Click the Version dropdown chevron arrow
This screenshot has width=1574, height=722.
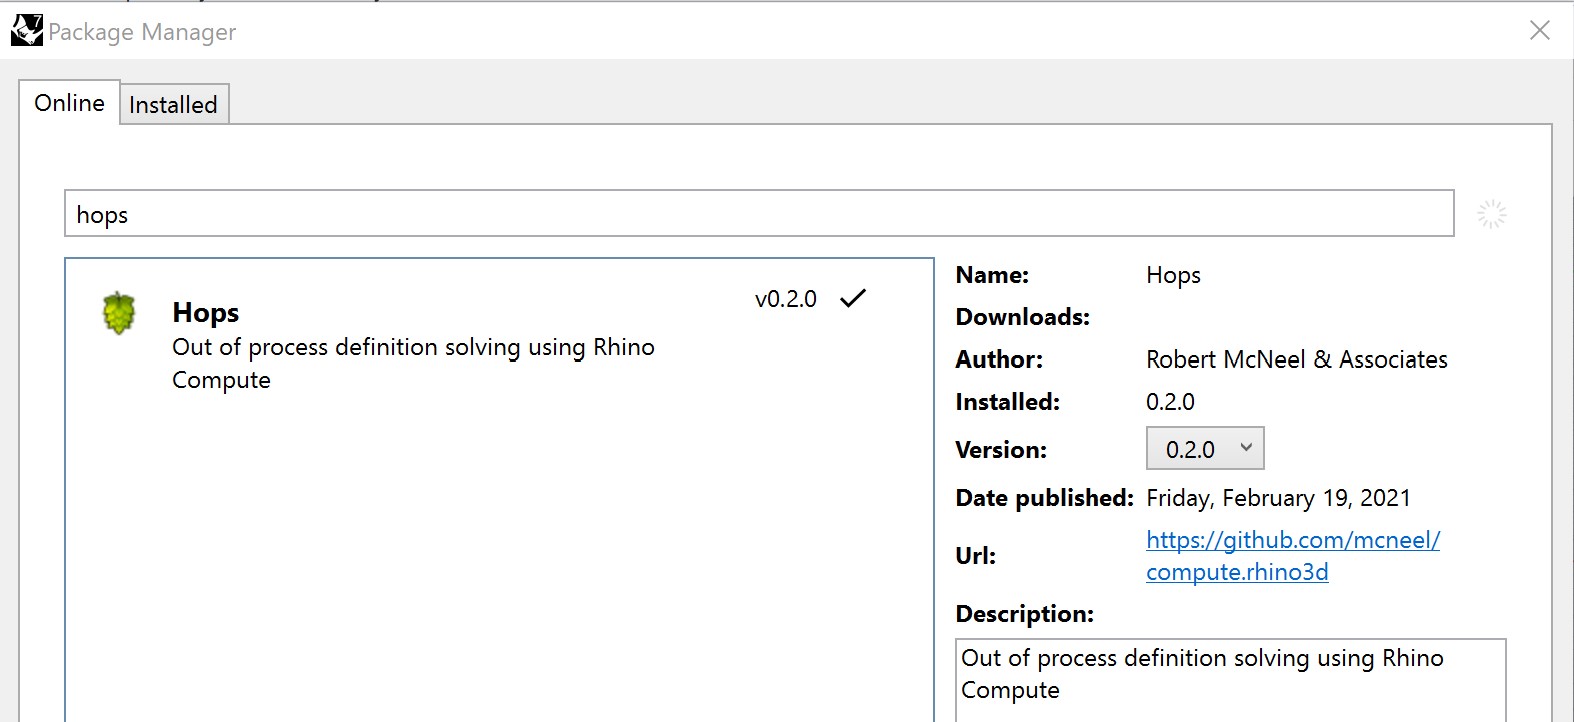click(x=1246, y=448)
